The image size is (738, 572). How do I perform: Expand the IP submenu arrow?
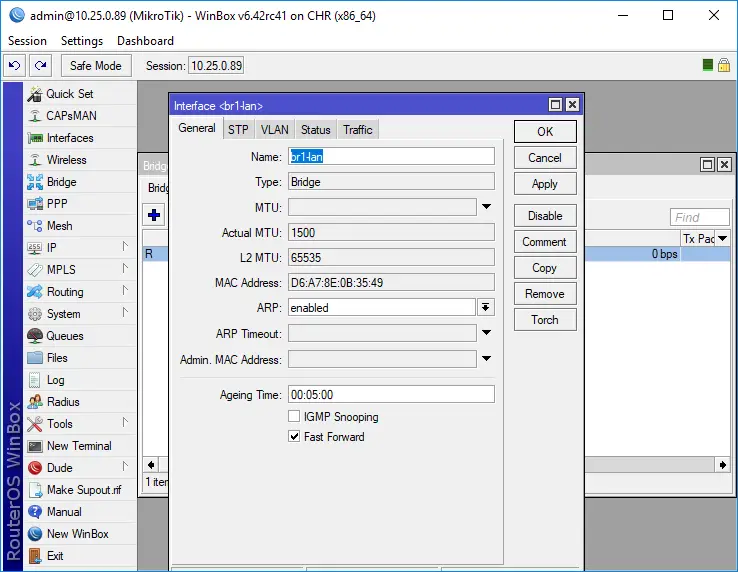point(125,246)
